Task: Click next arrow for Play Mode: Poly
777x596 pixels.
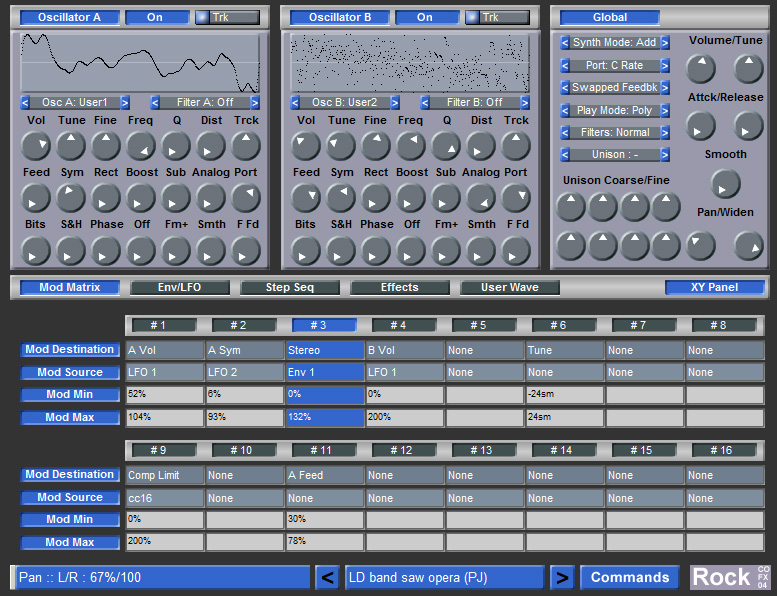Action: point(665,110)
